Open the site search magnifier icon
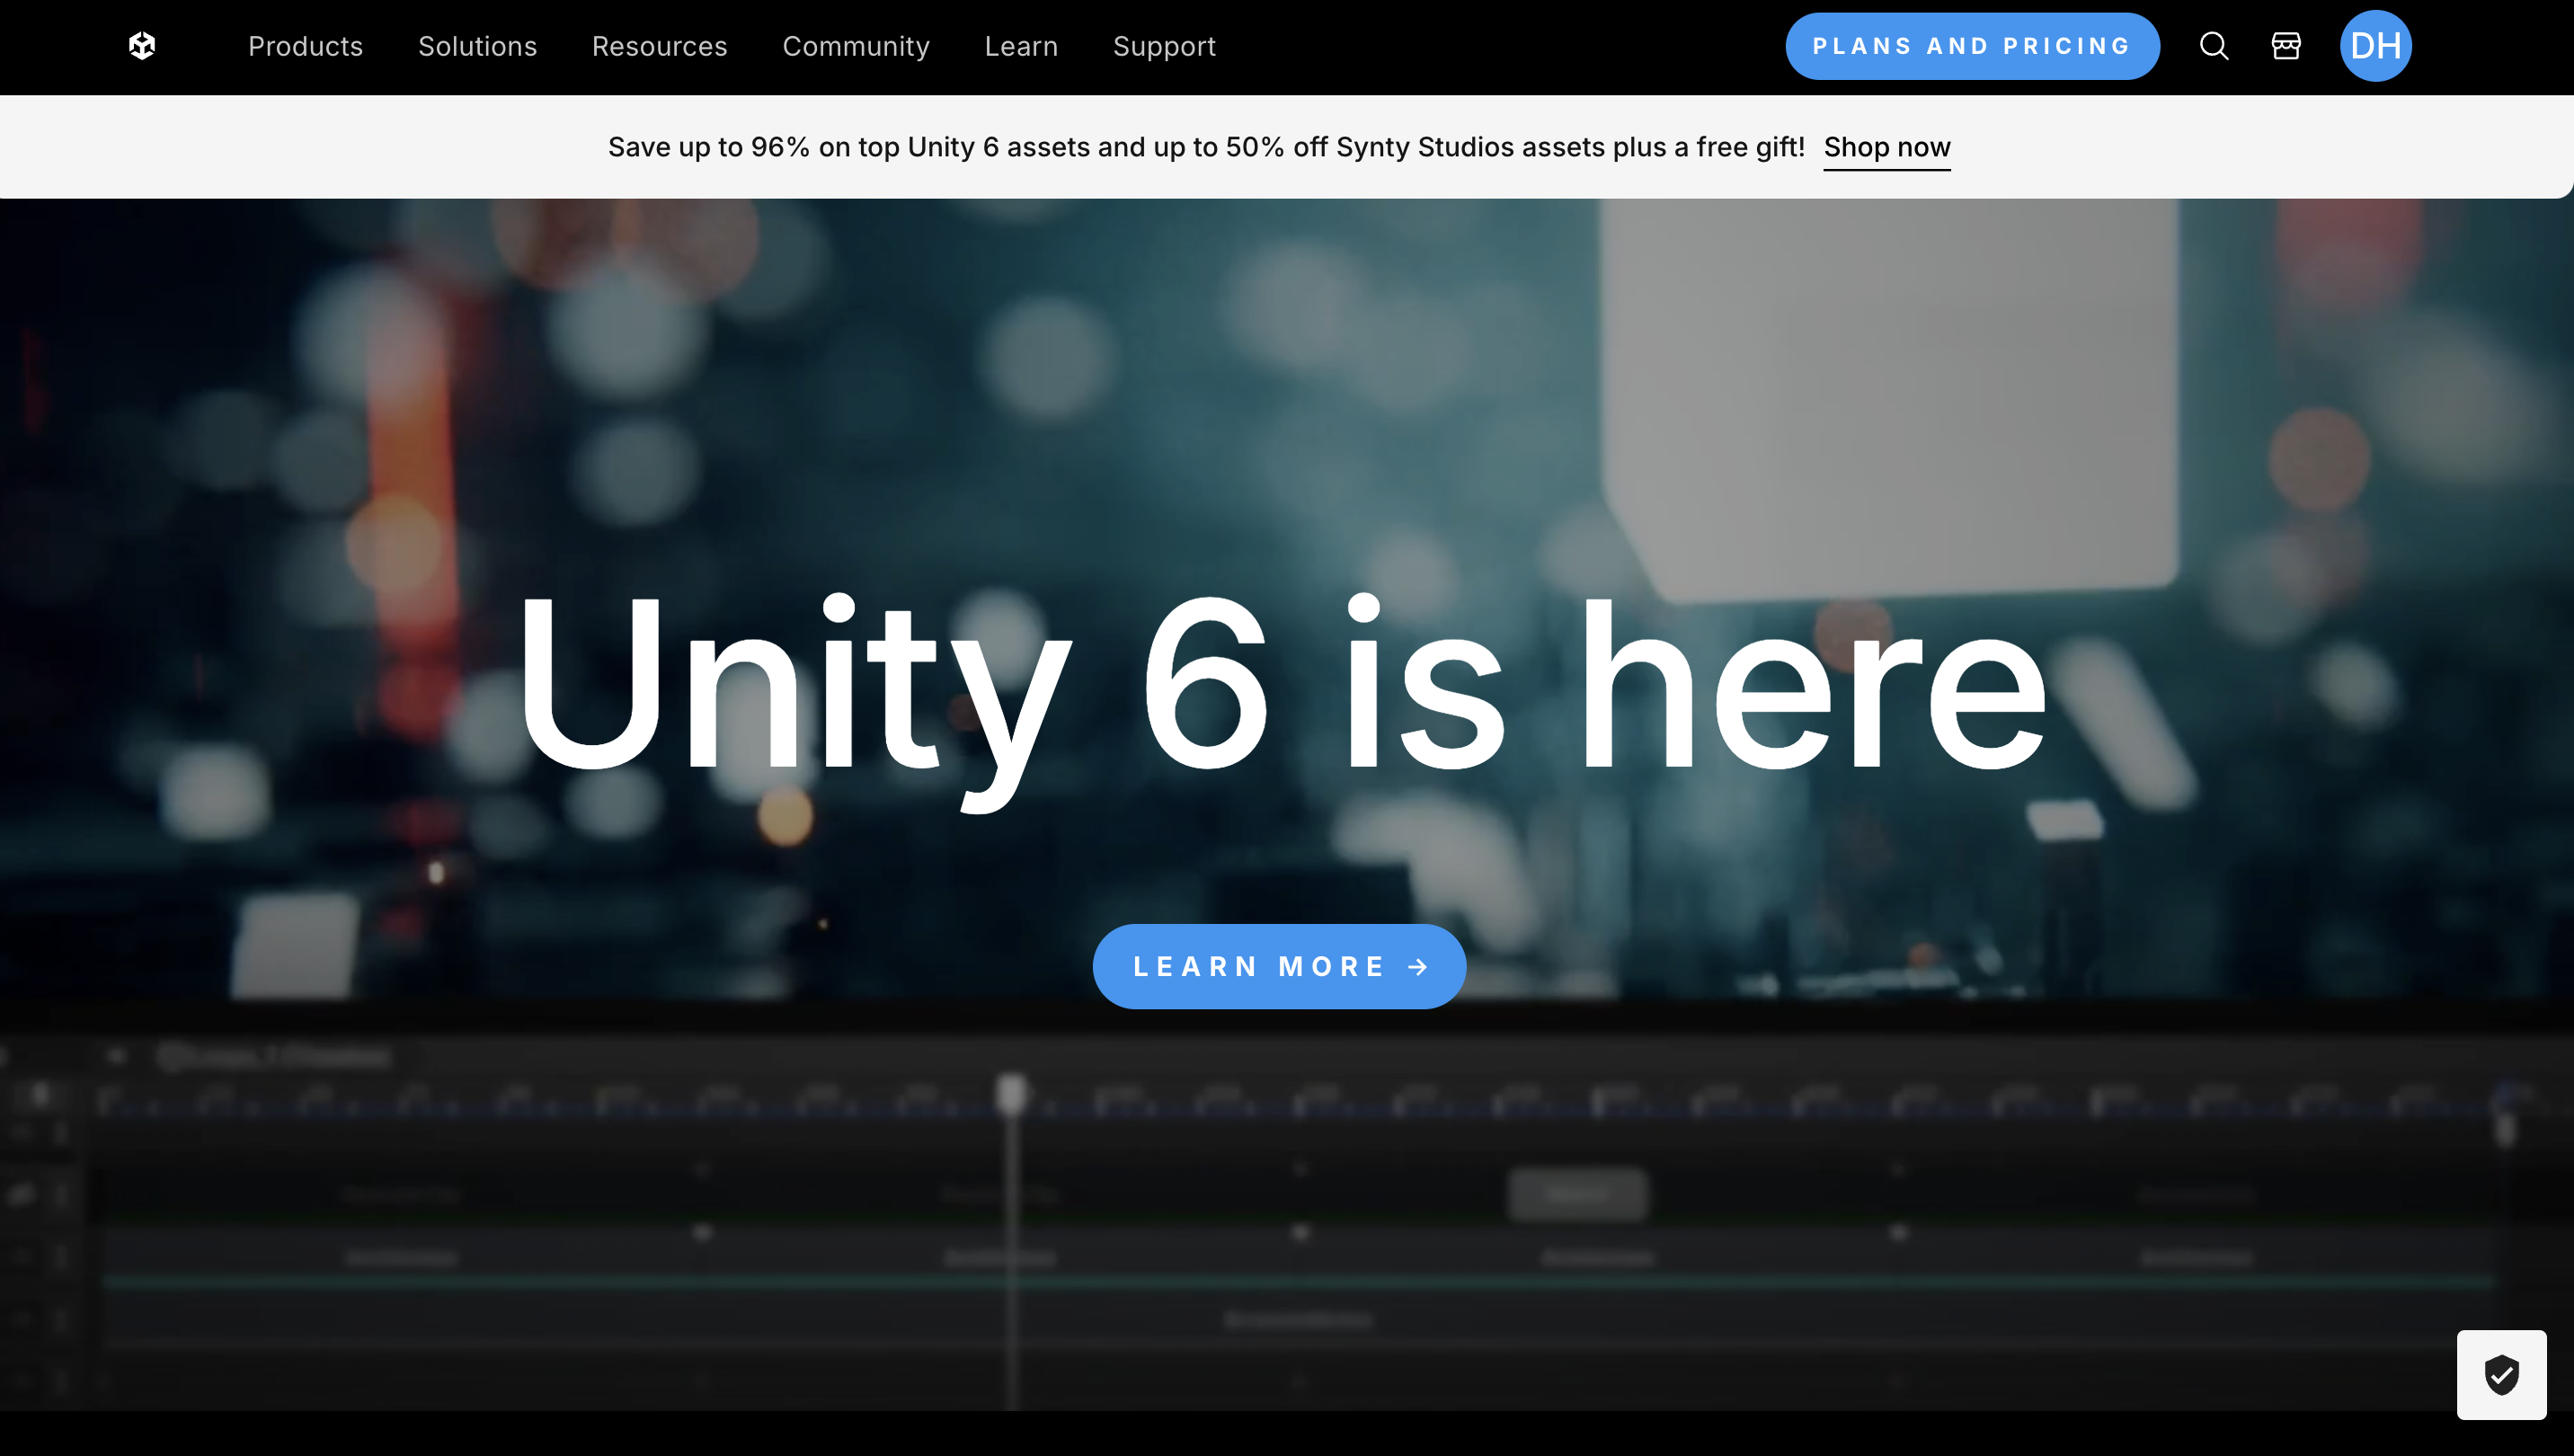Viewport: 2574px width, 1456px height. pyautogui.click(x=2213, y=46)
